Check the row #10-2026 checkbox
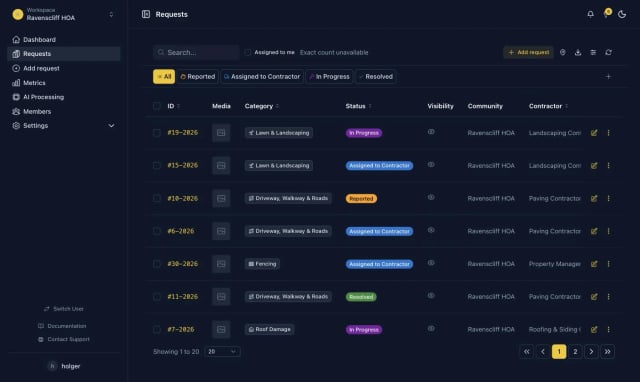This screenshot has width=640, height=382. [157, 198]
